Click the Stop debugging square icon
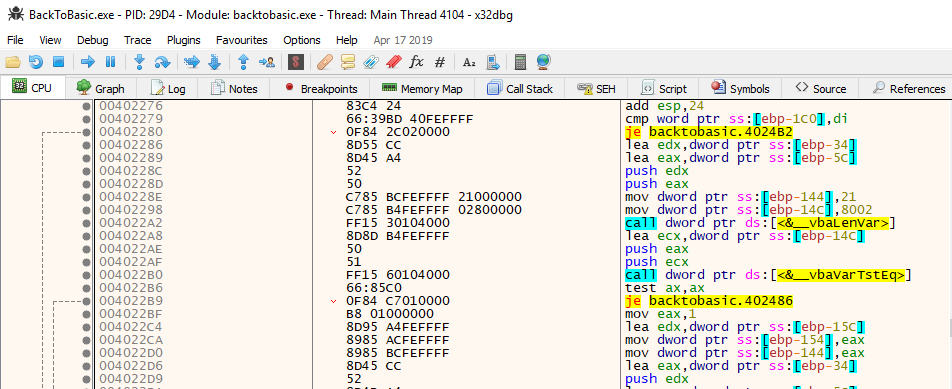Viewport: 952px width, 389px height. (x=58, y=62)
